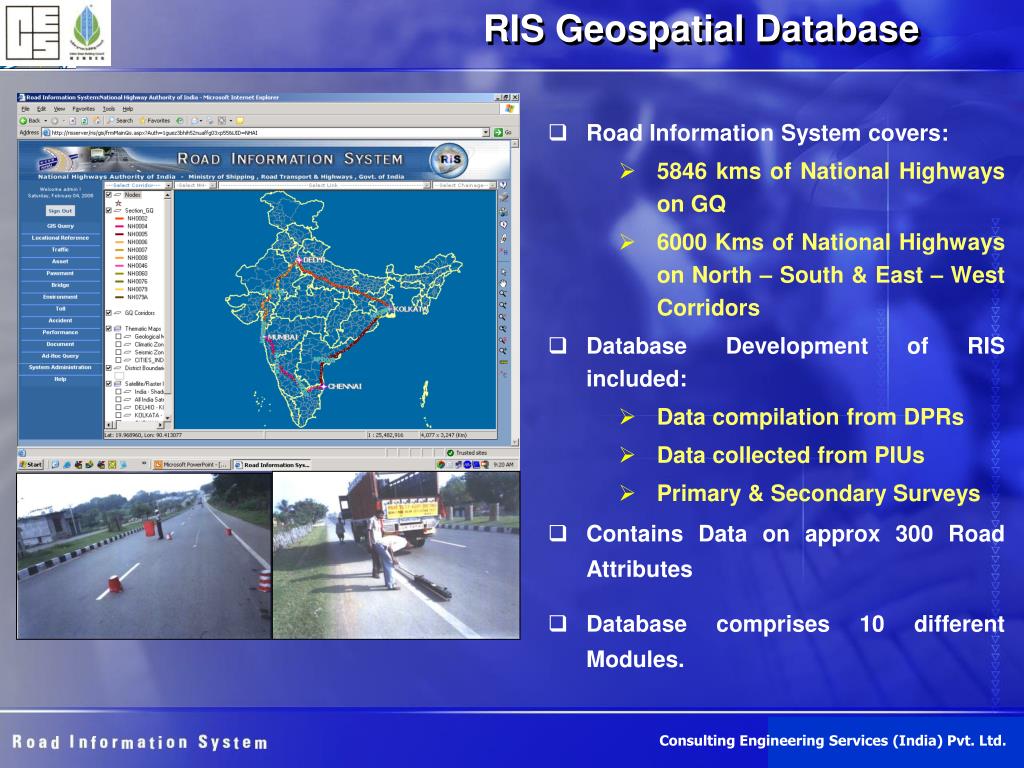Select the pan hand tool on map toolbar
The width and height of the screenshot is (1024, 768).
pos(503,283)
